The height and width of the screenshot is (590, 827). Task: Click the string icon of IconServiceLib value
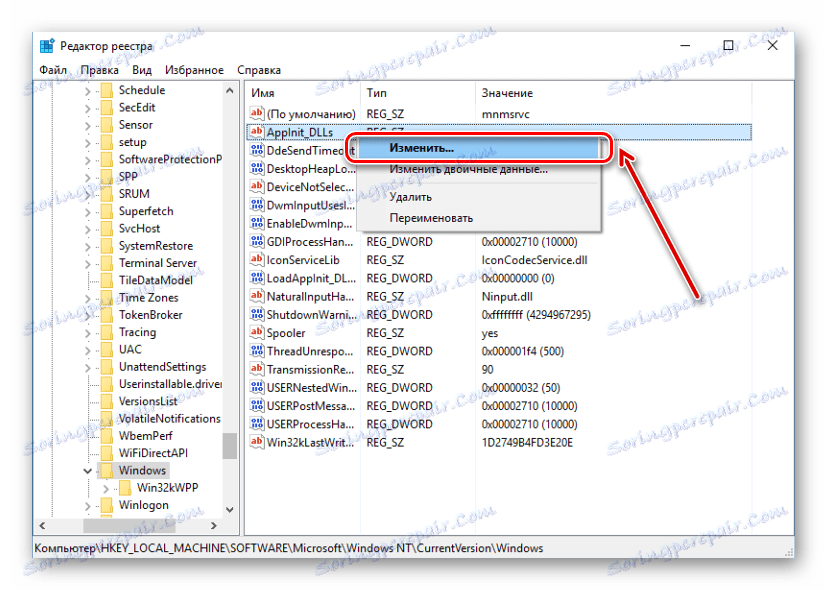coord(256,259)
